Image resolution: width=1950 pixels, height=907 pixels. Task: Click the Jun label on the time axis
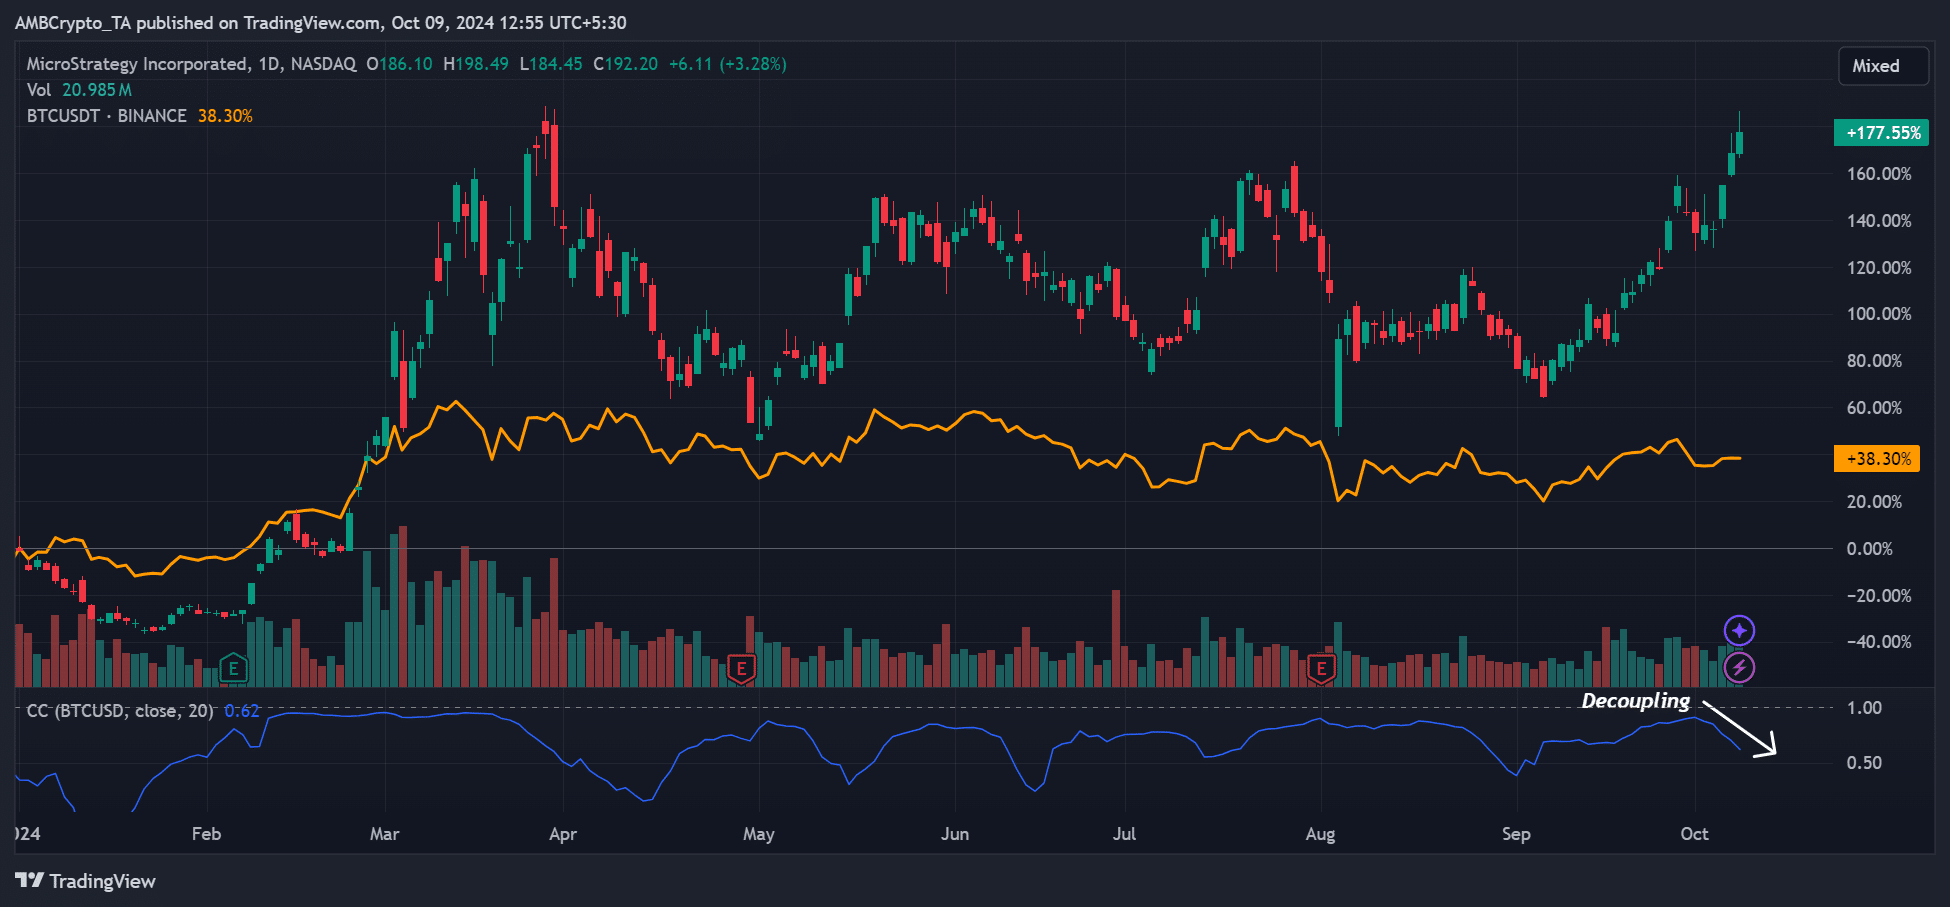pyautogui.click(x=955, y=834)
